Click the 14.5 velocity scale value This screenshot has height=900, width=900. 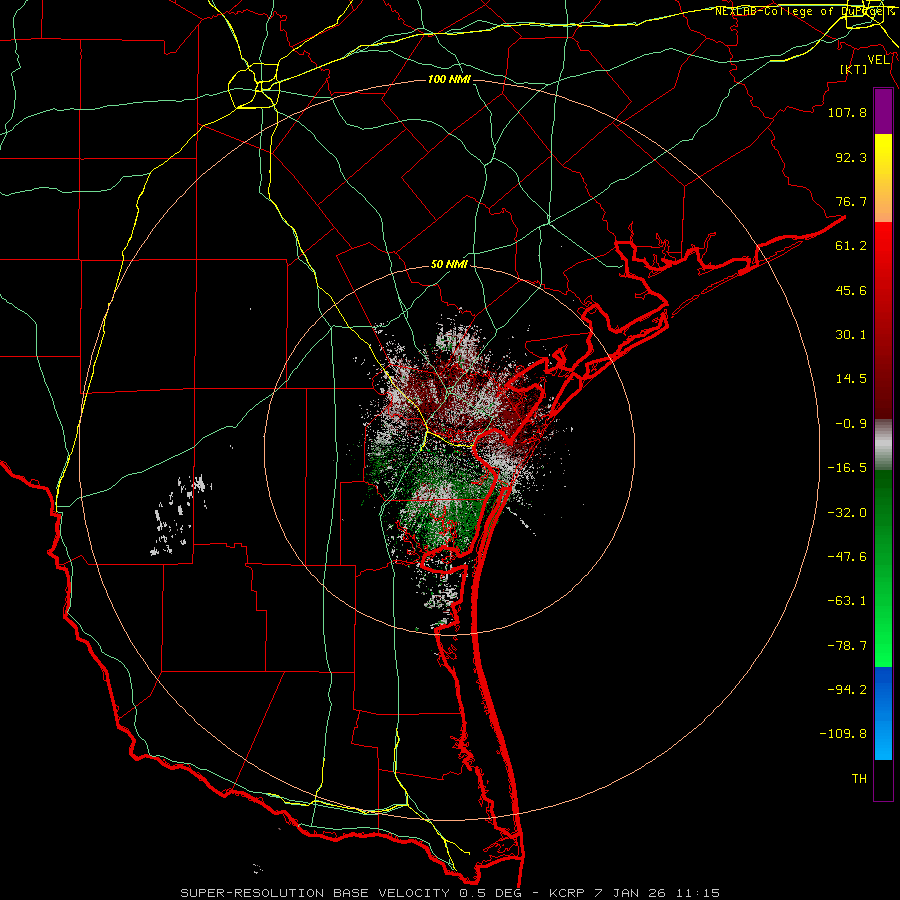click(851, 379)
